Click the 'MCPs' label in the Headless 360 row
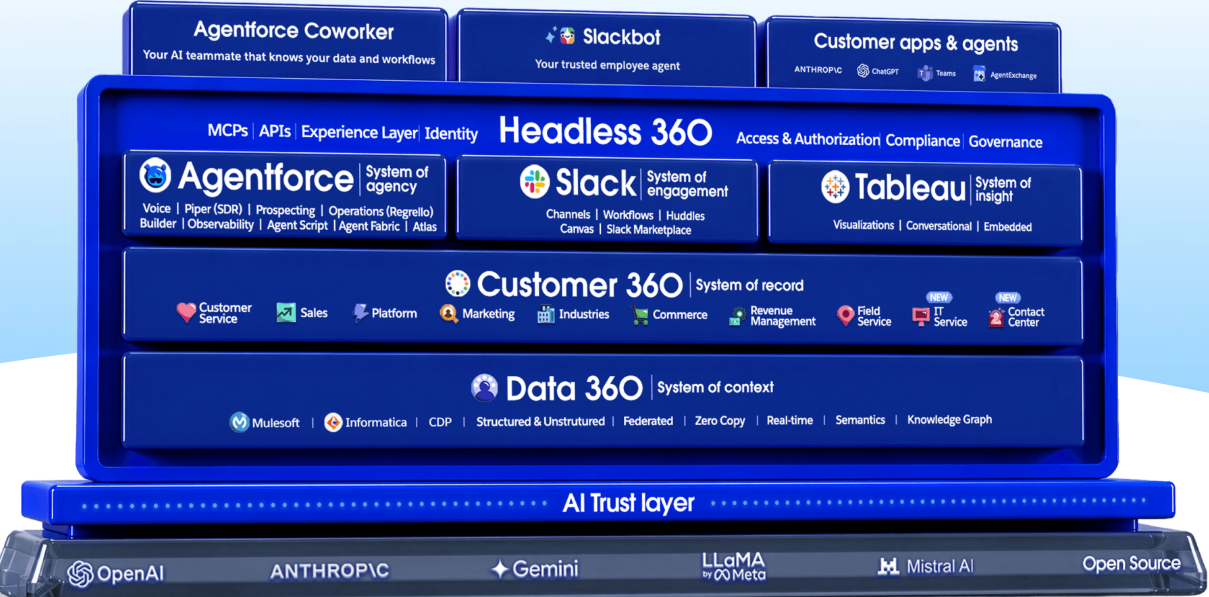This screenshot has height=597, width=1209. (228, 131)
